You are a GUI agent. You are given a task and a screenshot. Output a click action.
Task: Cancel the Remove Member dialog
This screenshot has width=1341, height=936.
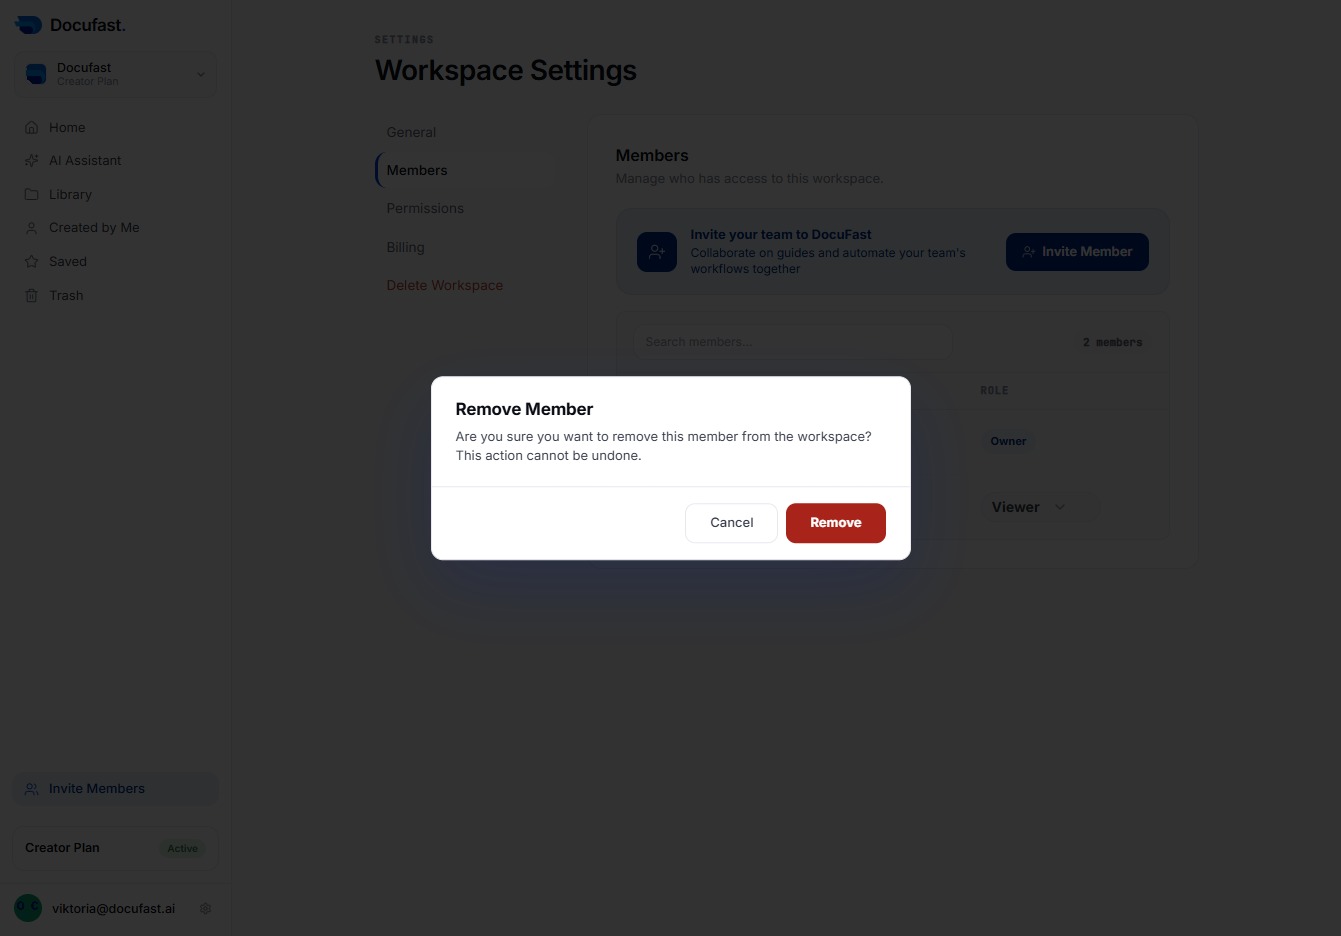pos(731,523)
